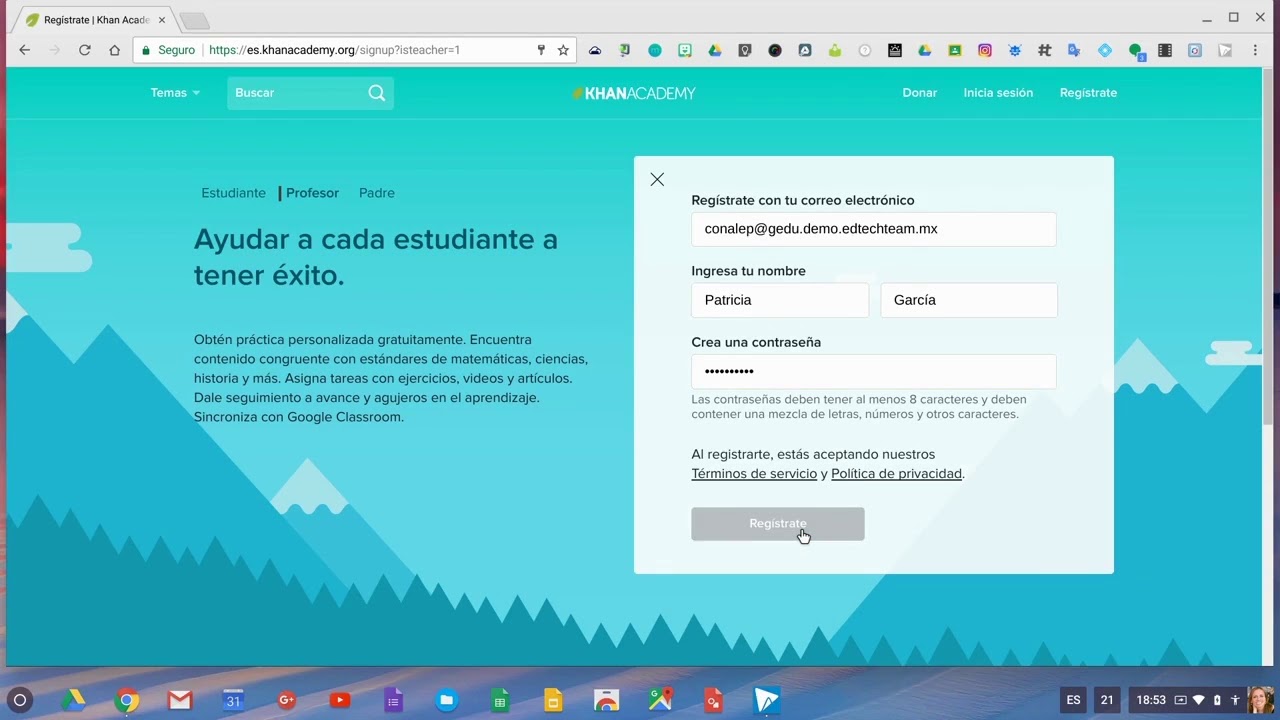Click the ES keyboard language indicator

pyautogui.click(x=1073, y=700)
